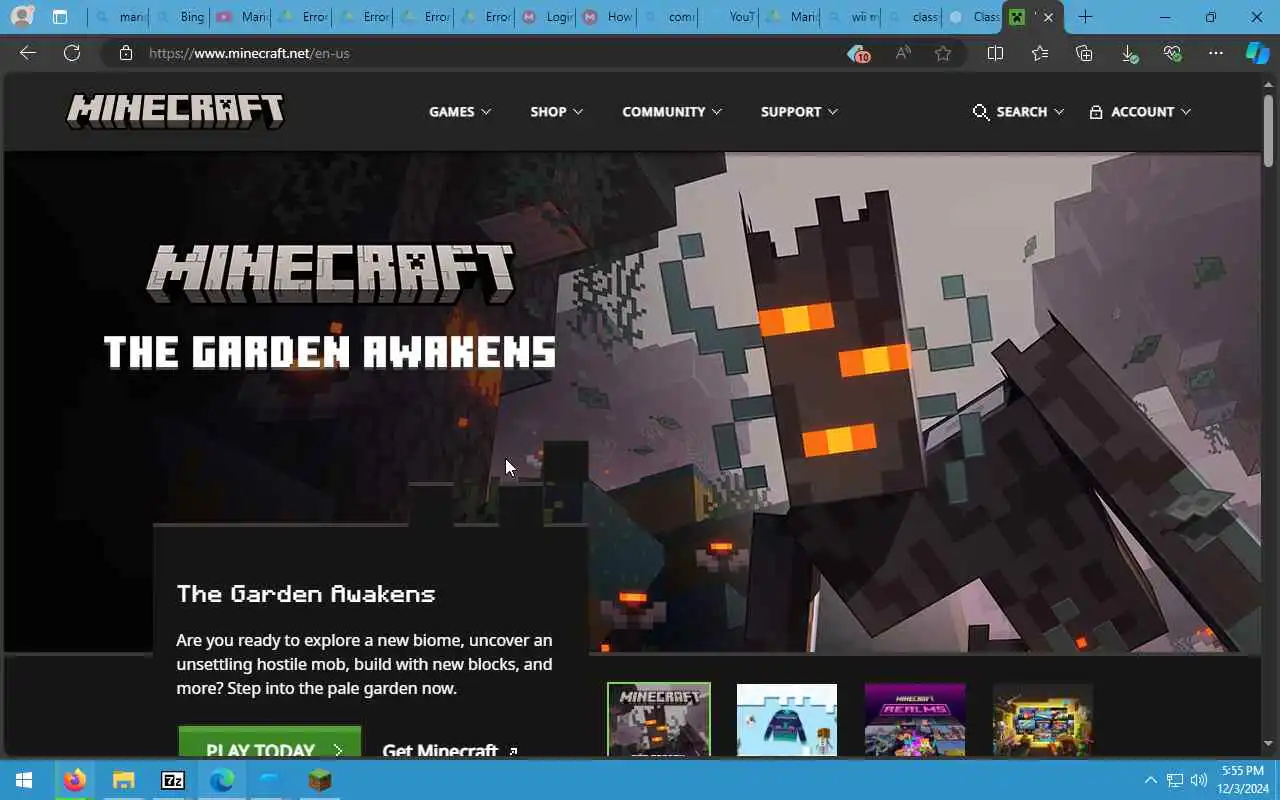View site information lock icon
Viewport: 1280px width, 800px height.
tap(125, 53)
